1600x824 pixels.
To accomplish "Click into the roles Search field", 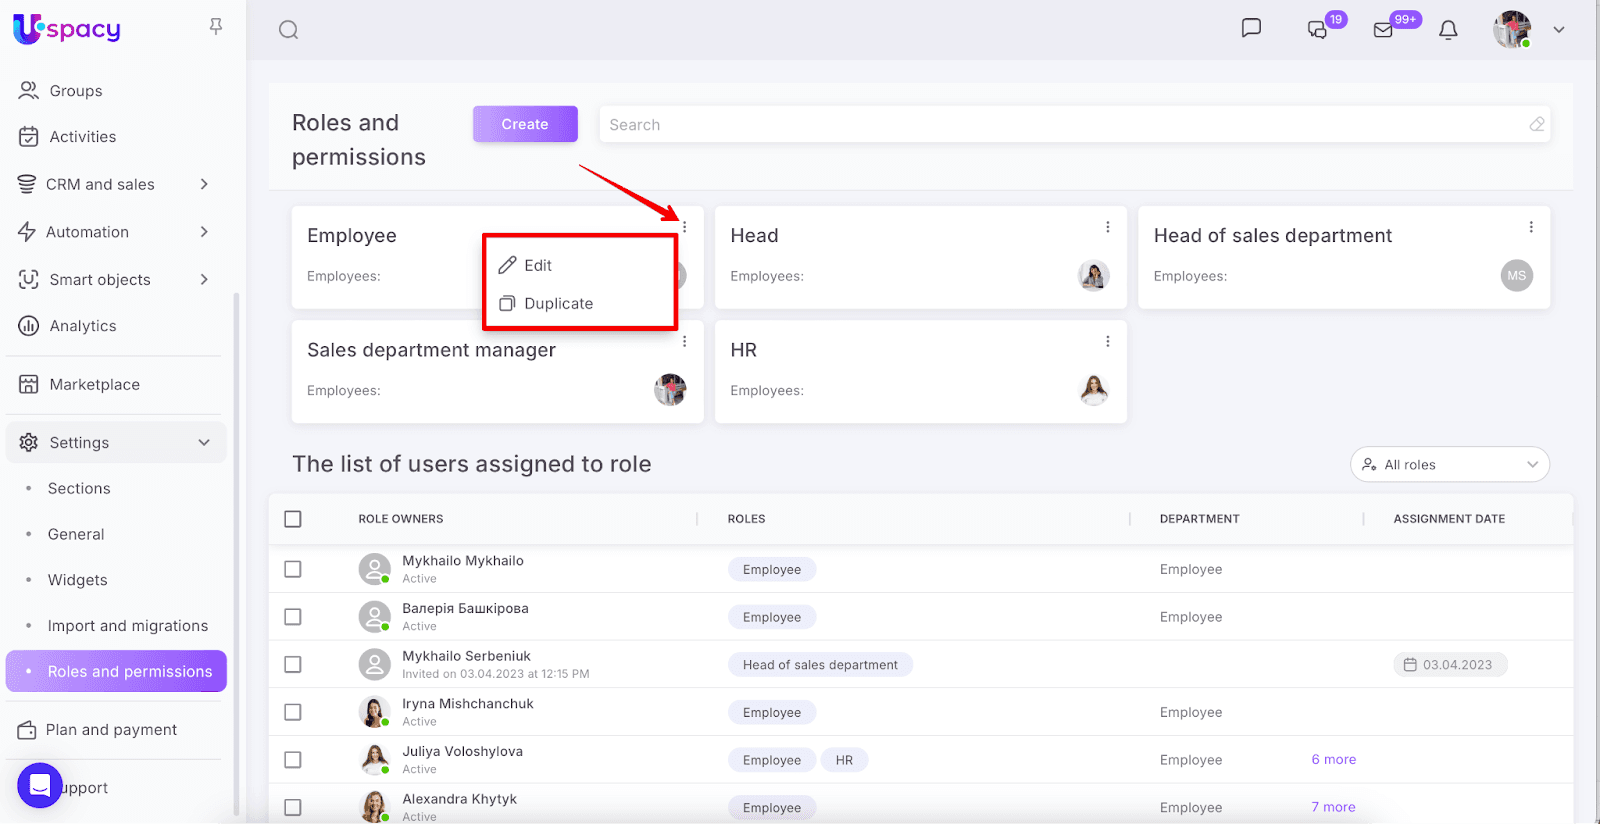I will [1060, 125].
